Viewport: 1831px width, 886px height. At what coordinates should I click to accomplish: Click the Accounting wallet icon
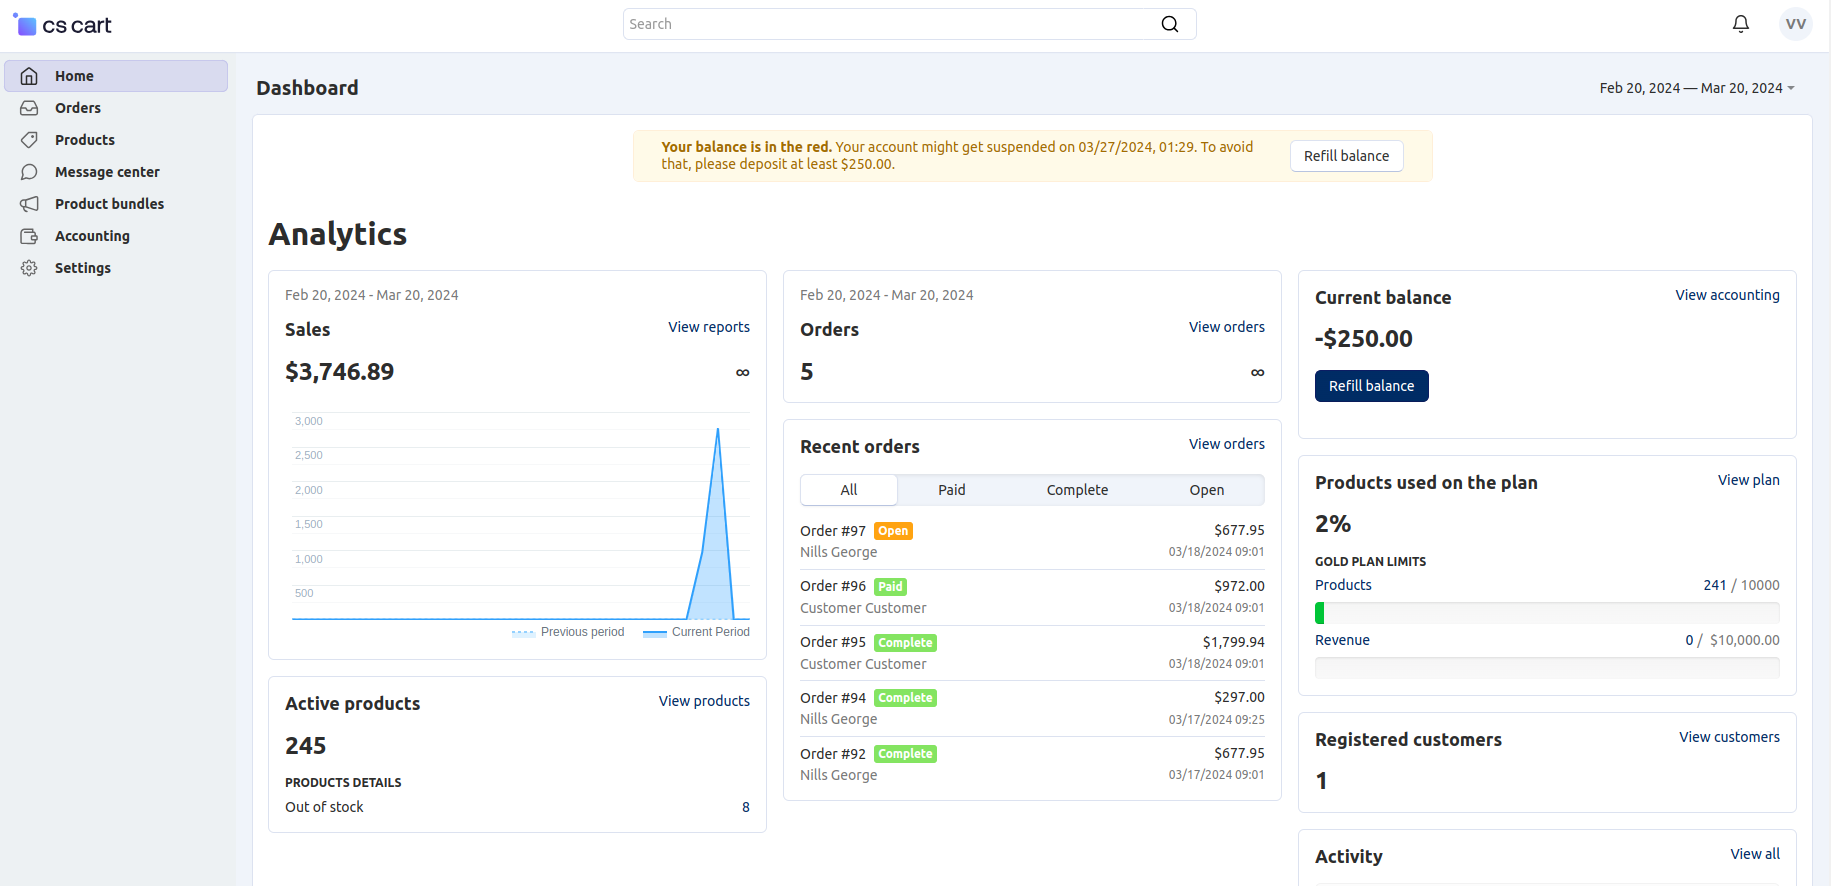click(29, 236)
